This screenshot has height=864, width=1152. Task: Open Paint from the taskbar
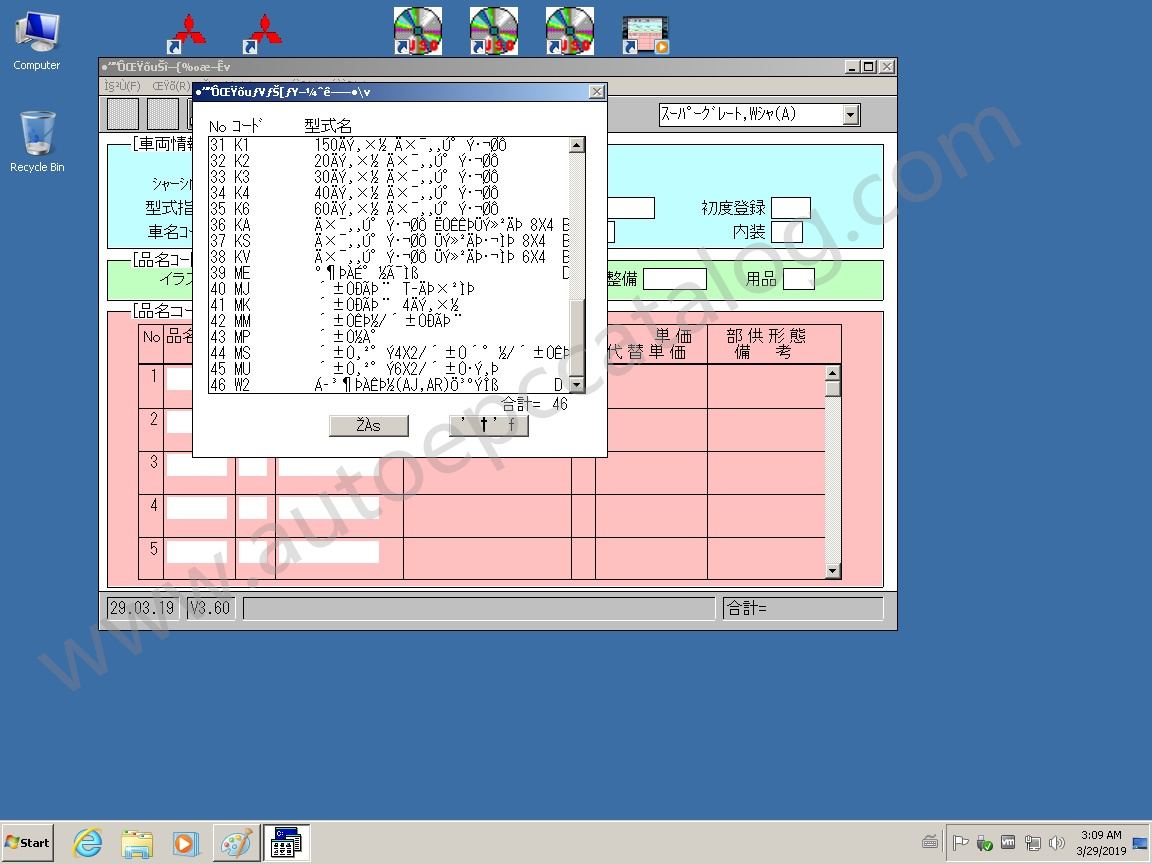pyautogui.click(x=236, y=843)
